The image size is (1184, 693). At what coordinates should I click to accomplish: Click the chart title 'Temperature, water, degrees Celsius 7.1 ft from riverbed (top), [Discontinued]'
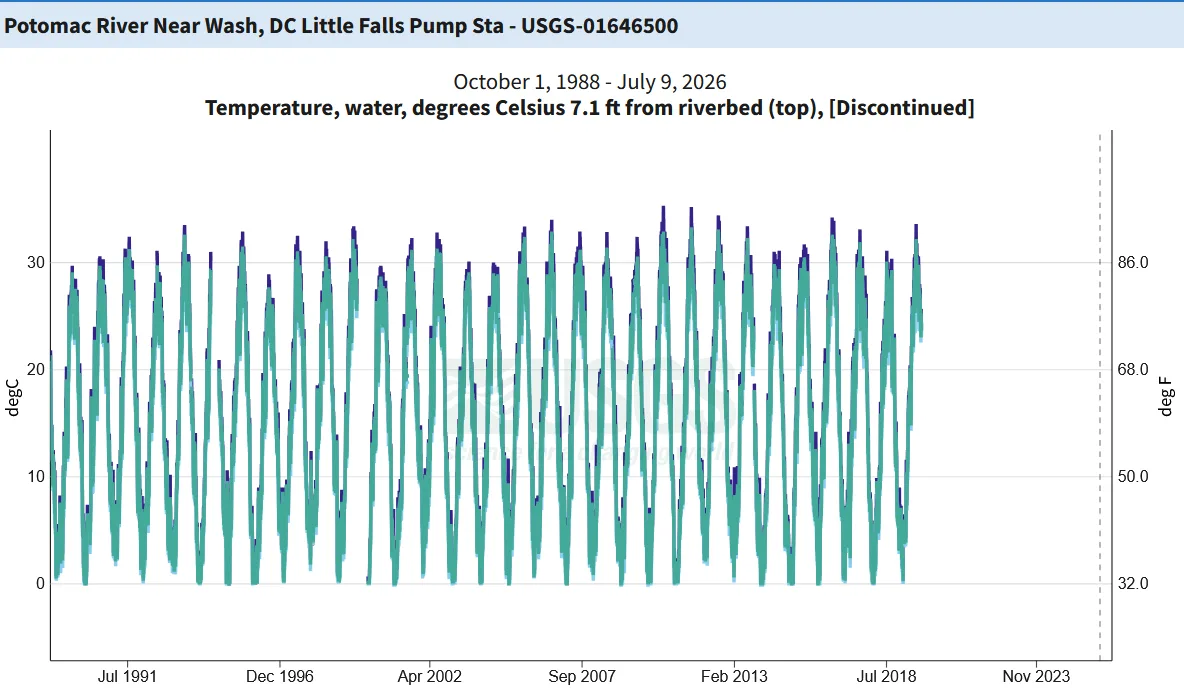coord(590,108)
